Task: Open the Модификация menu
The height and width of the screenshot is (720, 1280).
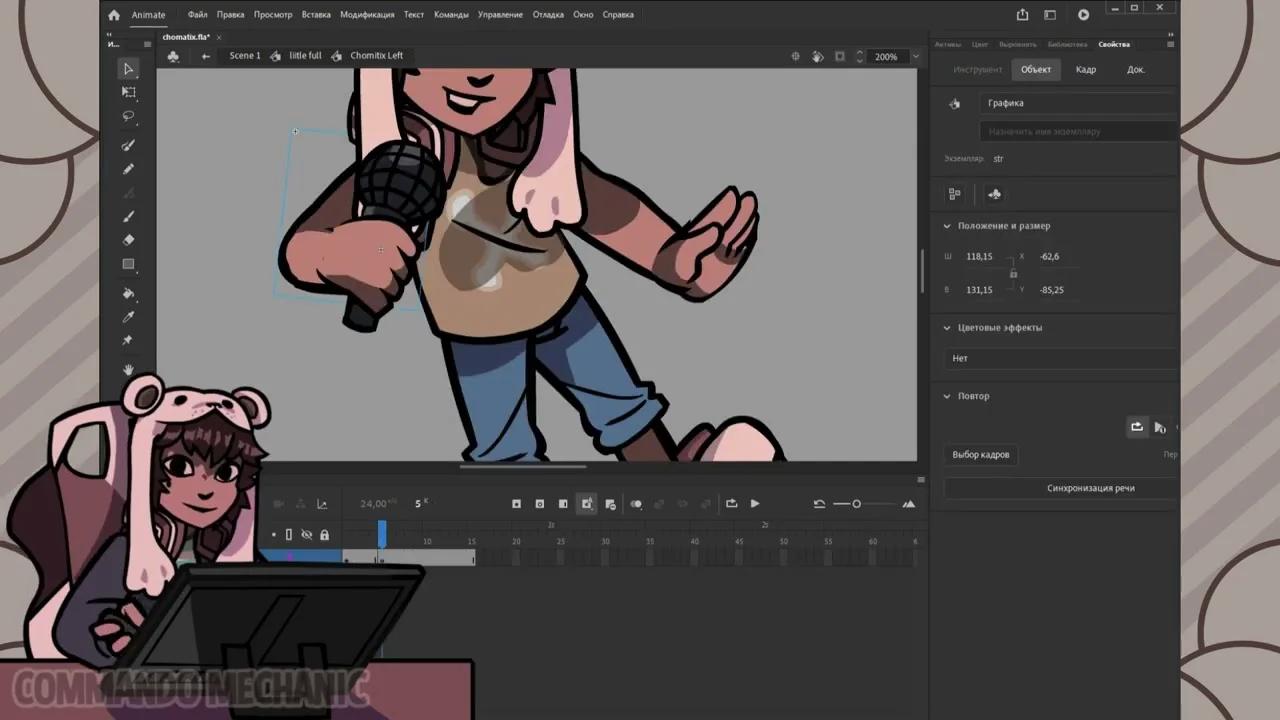Action: point(367,15)
